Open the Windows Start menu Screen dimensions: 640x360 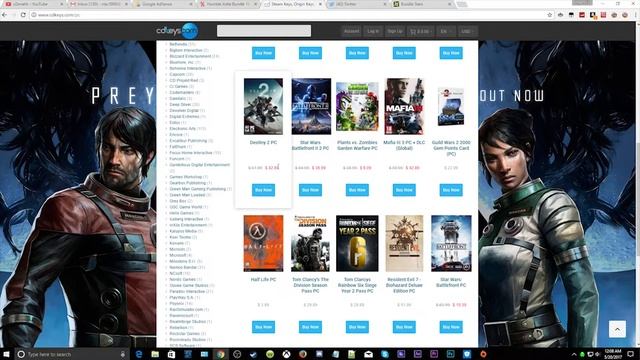(6, 354)
